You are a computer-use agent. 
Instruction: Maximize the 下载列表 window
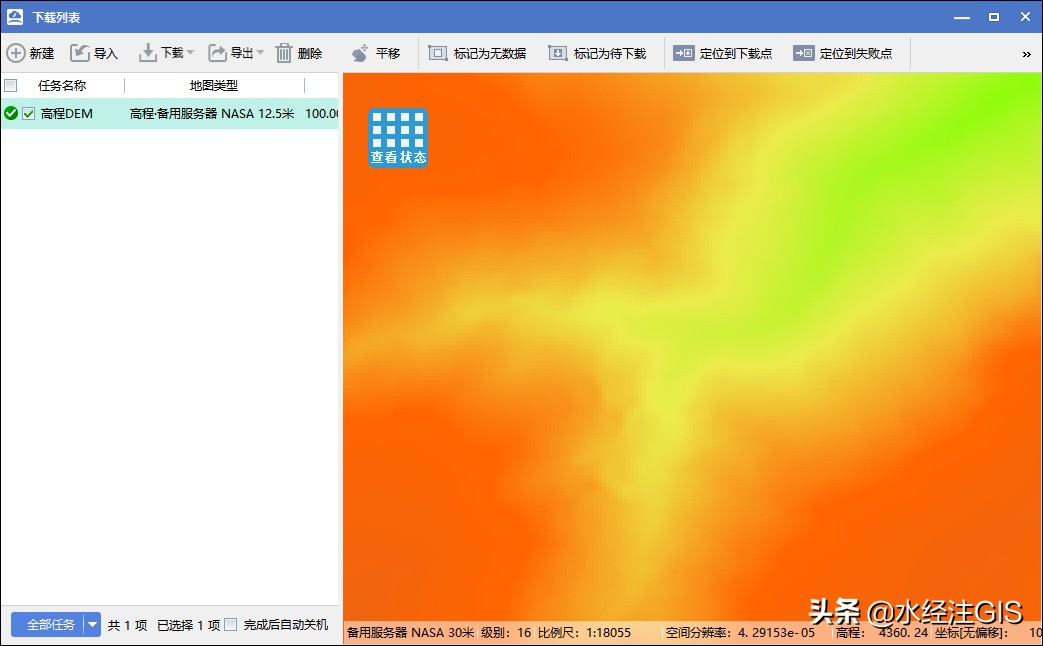994,17
